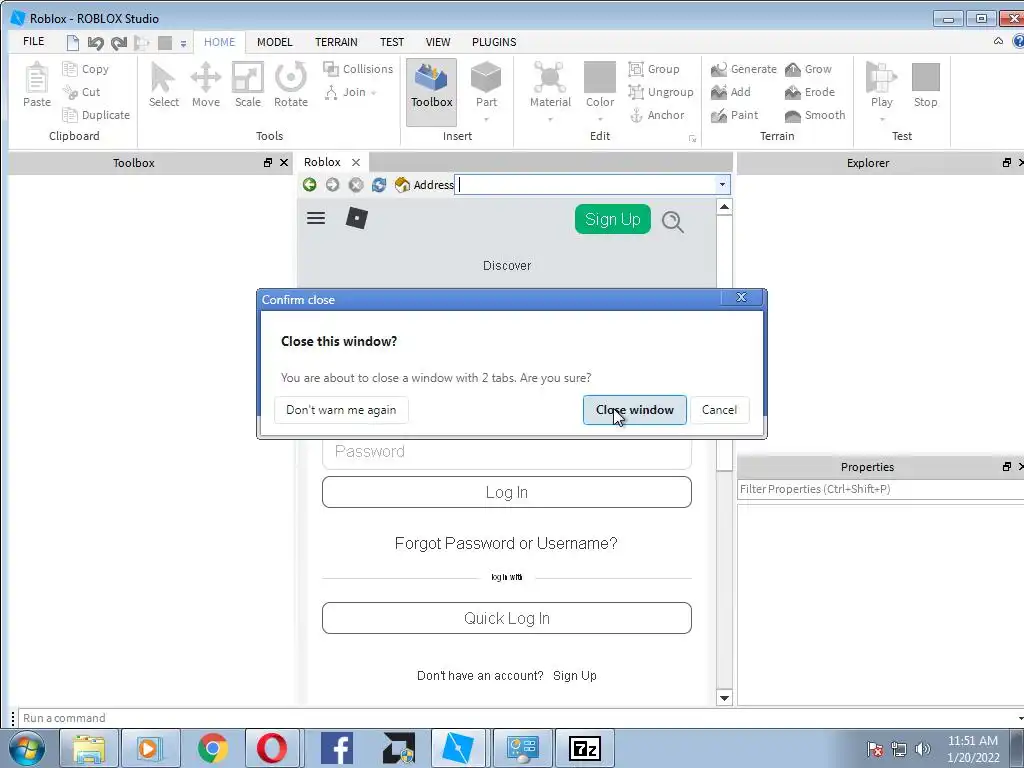Choose the Rotate tool
This screenshot has height=768, width=1024.
(x=291, y=85)
